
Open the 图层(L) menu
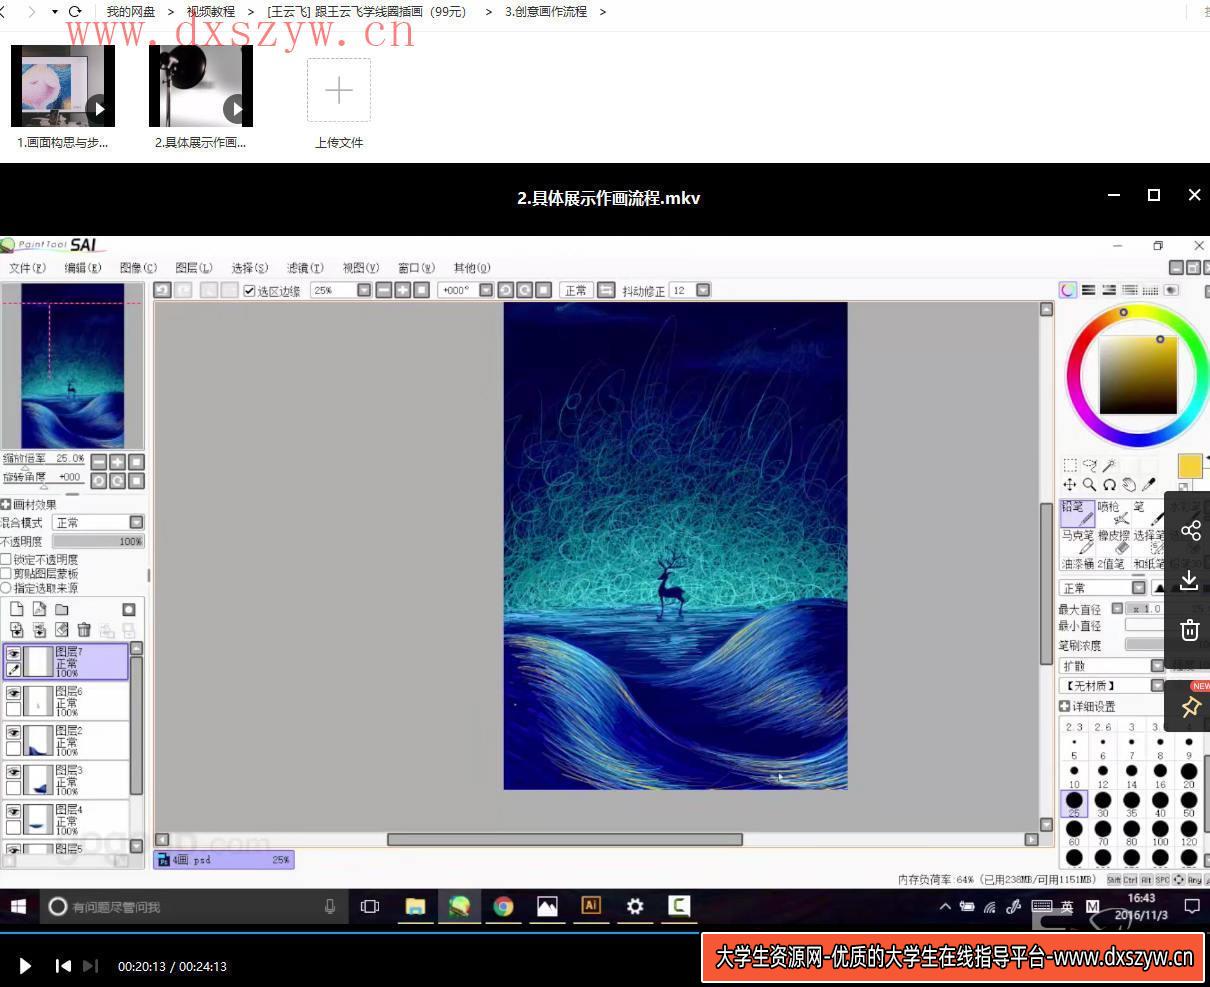click(194, 268)
